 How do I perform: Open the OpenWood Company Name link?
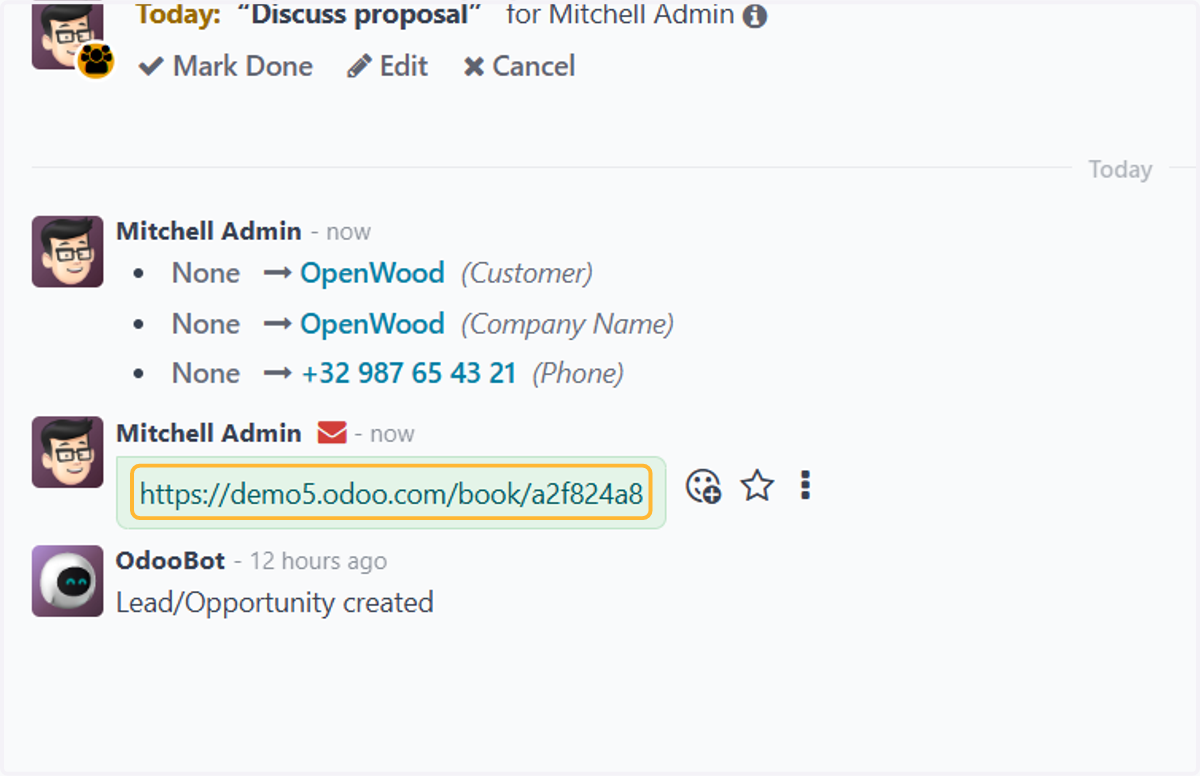[x=372, y=324]
